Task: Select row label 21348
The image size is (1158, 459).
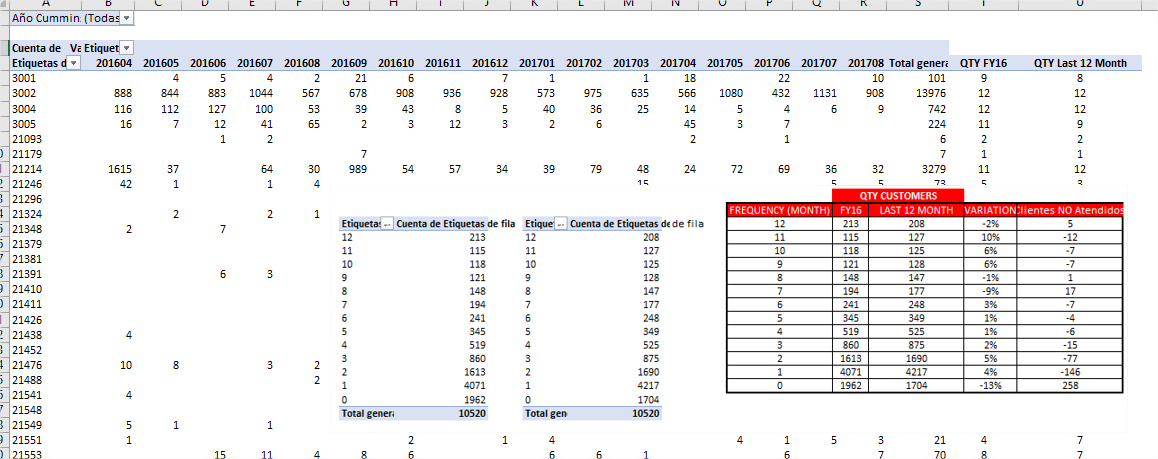Action: (x=27, y=230)
